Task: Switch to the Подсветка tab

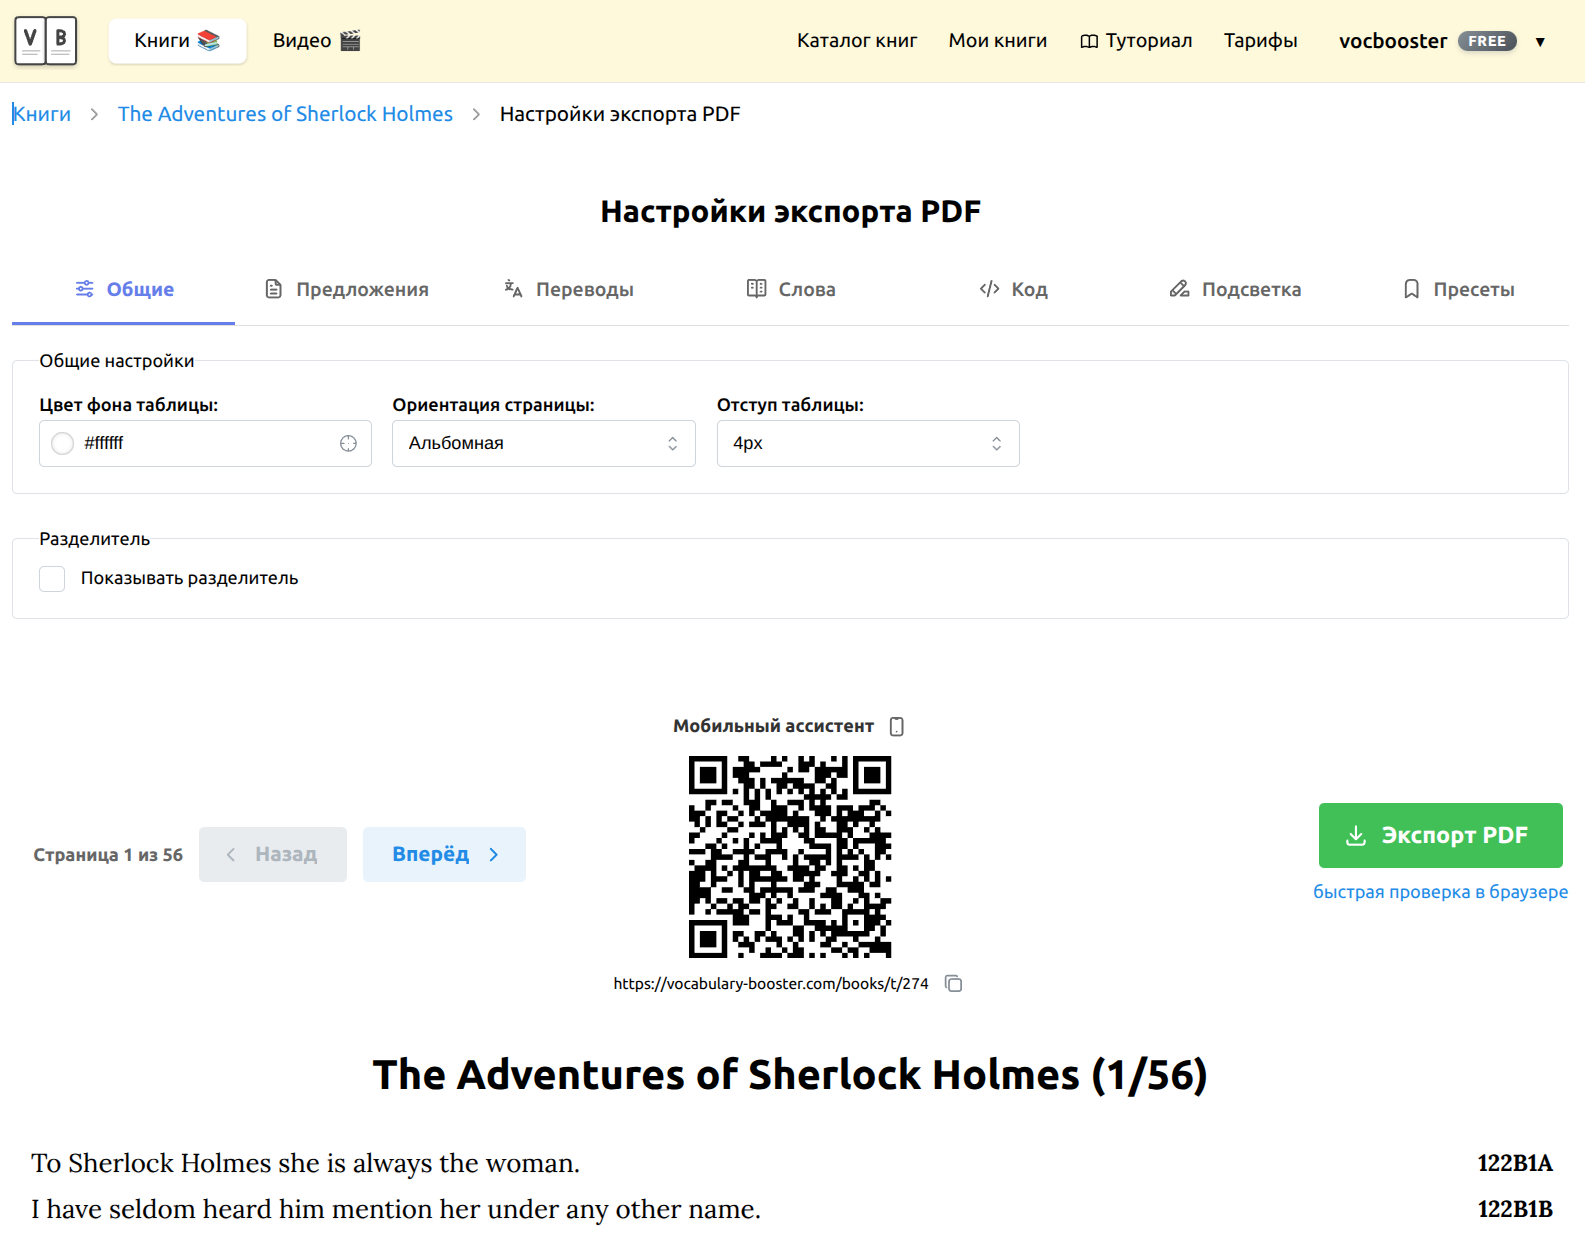Action: pyautogui.click(x=1235, y=290)
